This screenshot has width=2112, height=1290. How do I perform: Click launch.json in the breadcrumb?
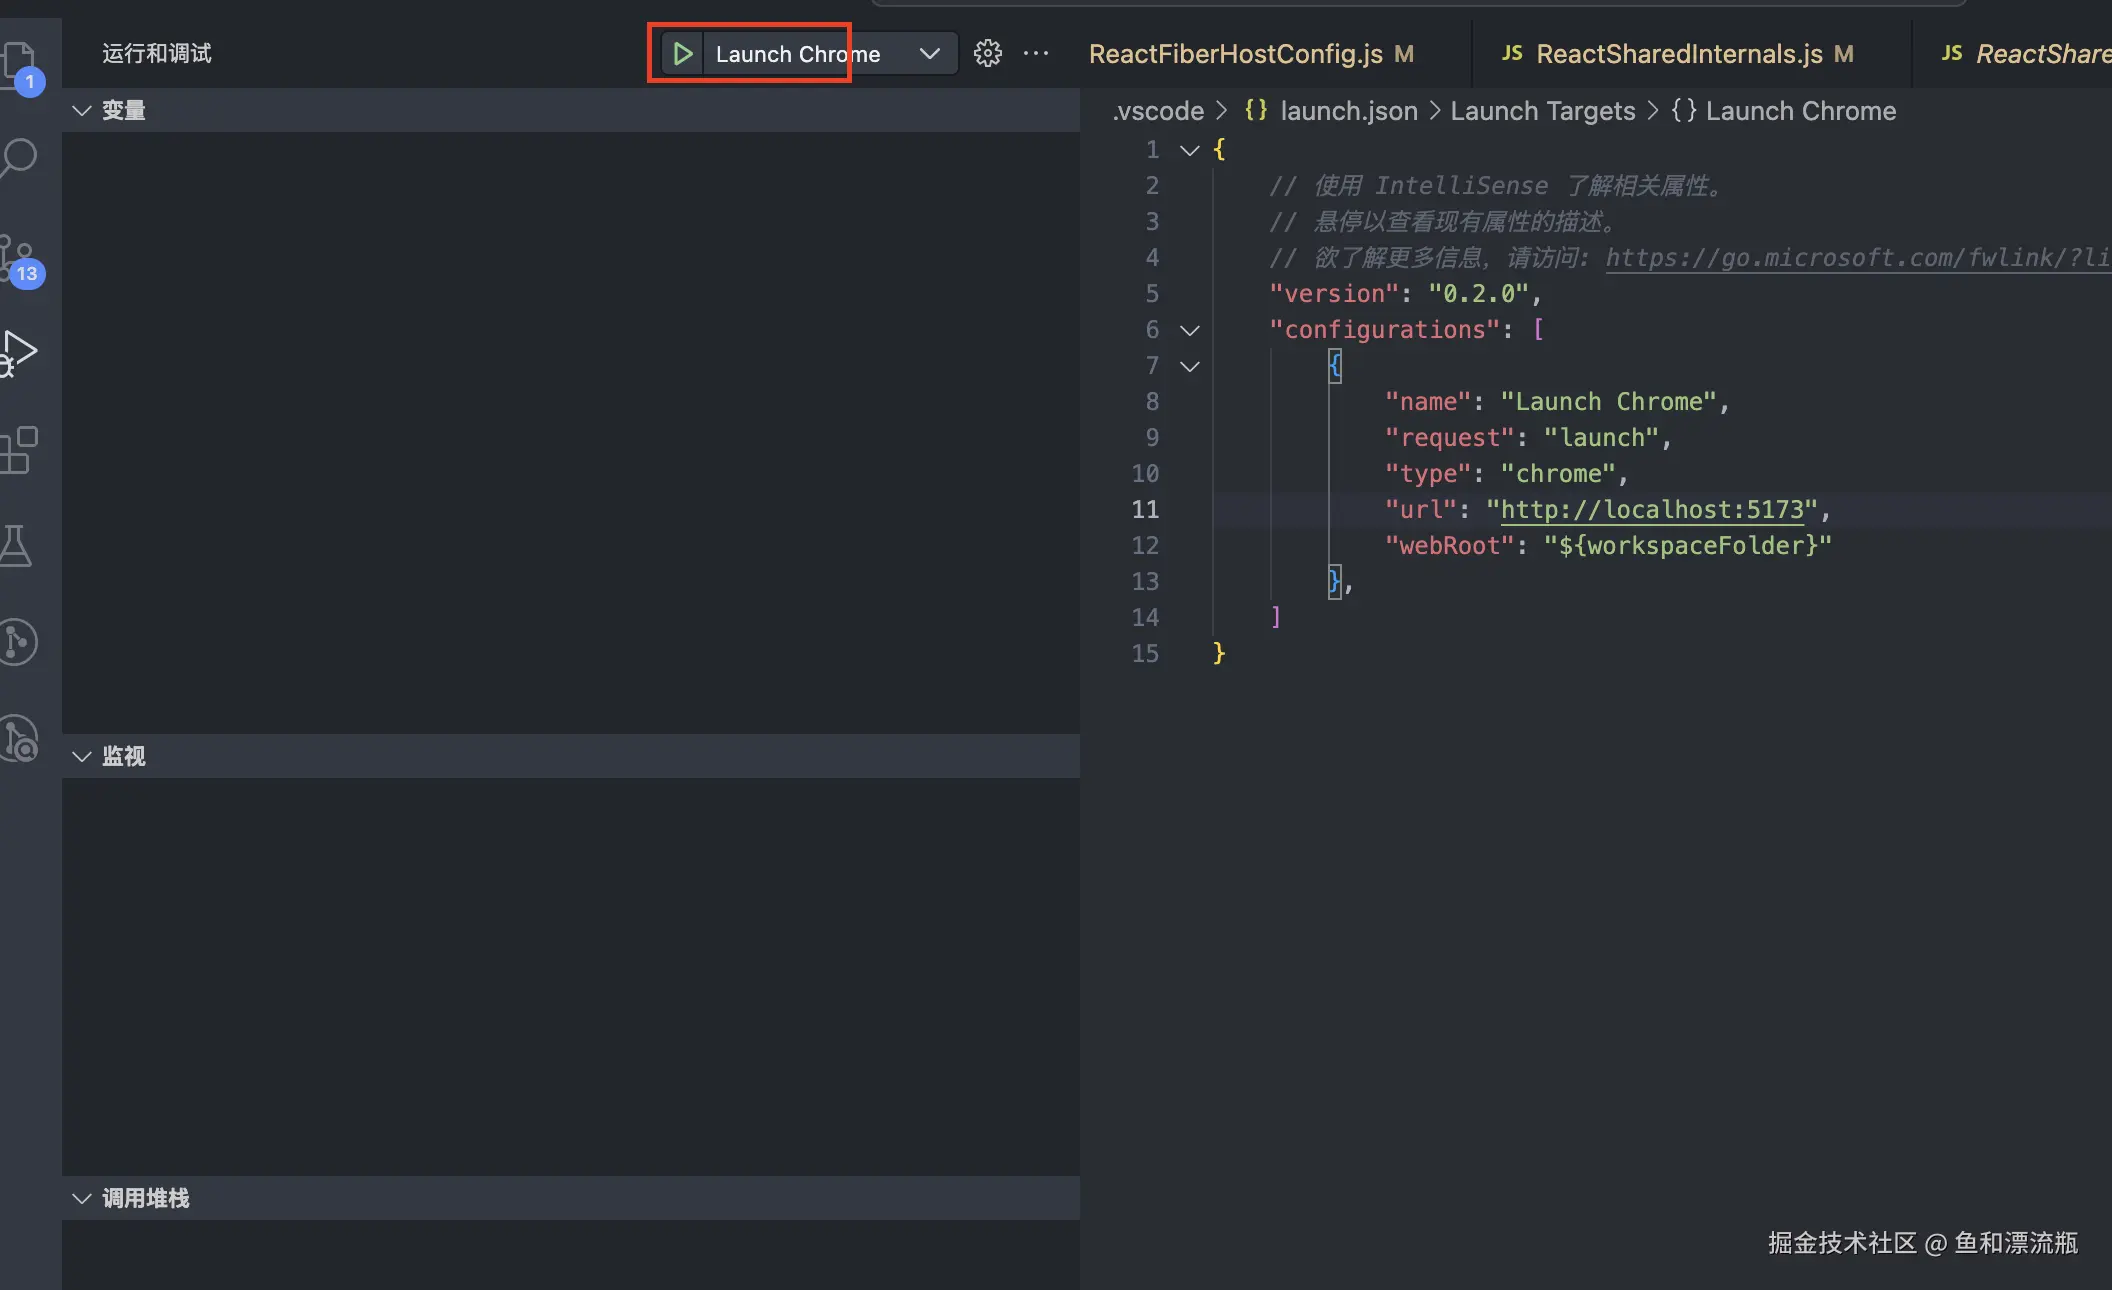[1348, 111]
